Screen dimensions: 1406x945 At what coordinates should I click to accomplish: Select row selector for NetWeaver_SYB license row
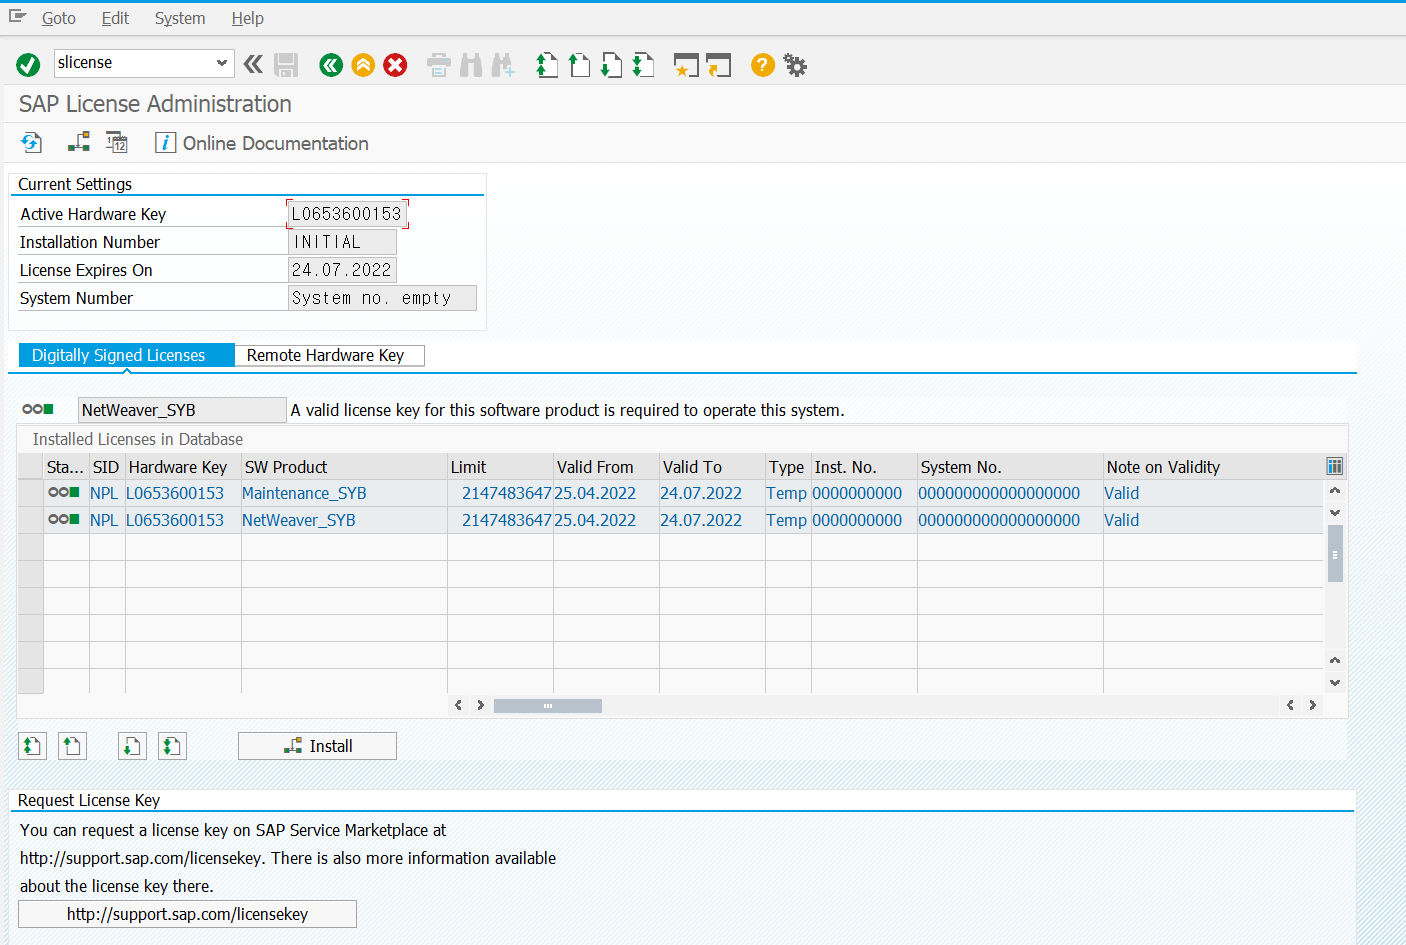30,520
